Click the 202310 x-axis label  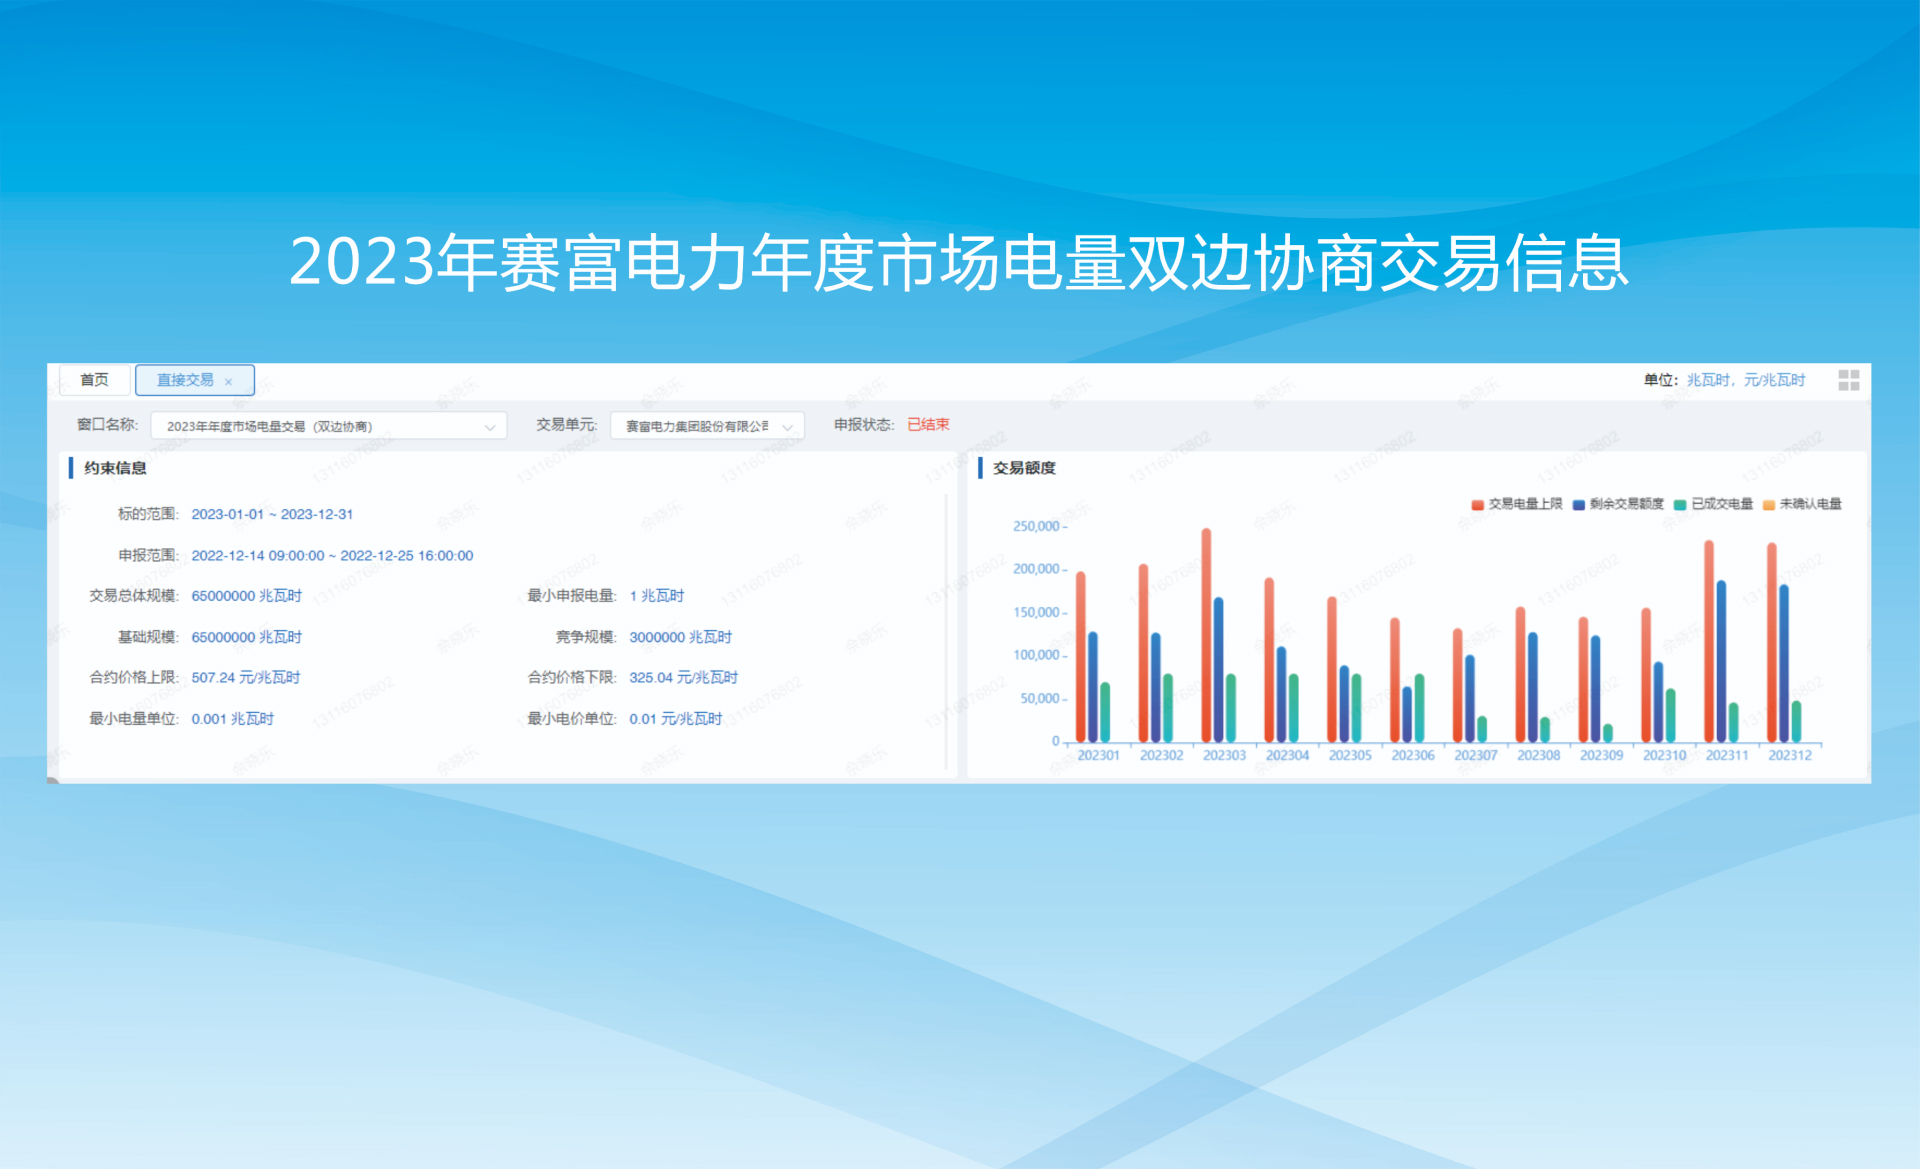point(1664,756)
